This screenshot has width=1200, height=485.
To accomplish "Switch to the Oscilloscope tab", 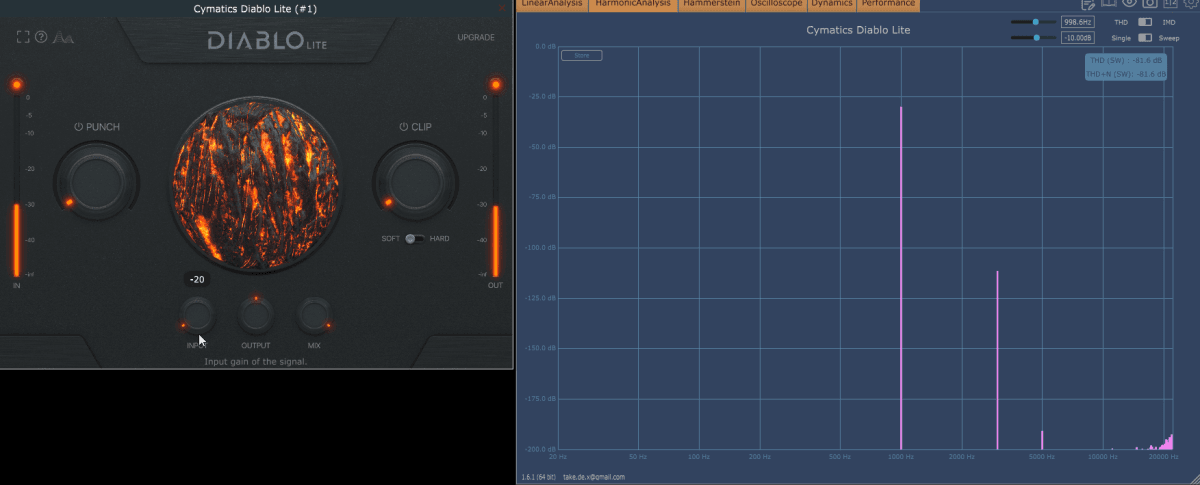I will pos(777,5).
